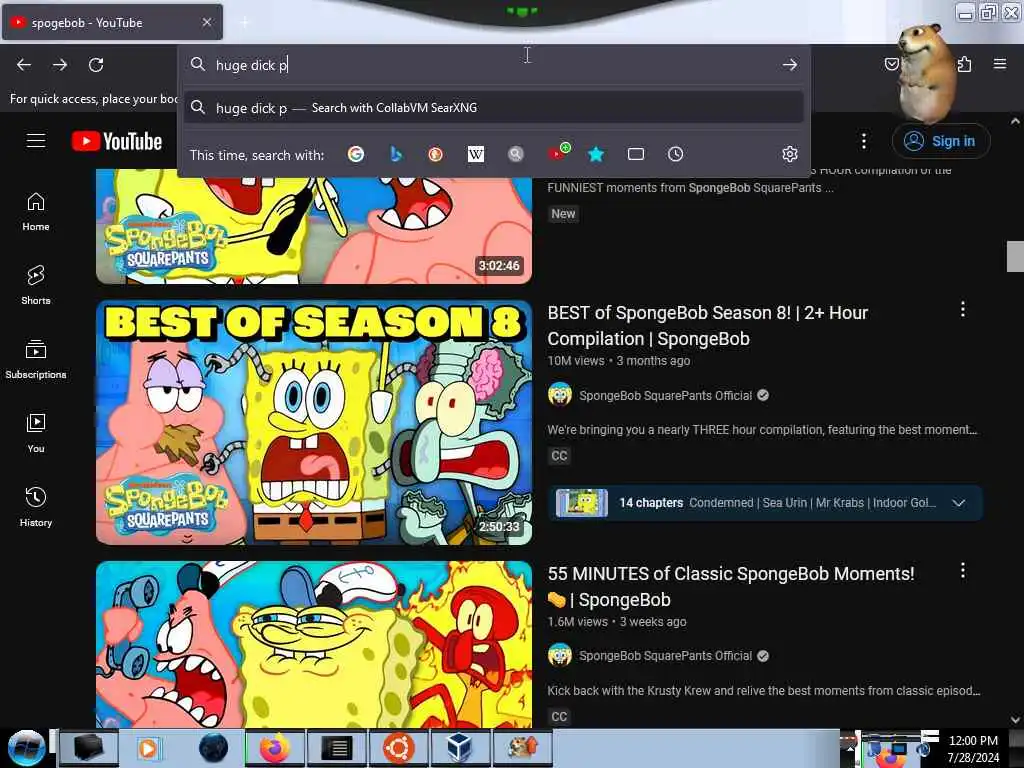This screenshot has width=1024, height=768.
Task: Click the scrollbar down arrow
Action: [1015, 720]
